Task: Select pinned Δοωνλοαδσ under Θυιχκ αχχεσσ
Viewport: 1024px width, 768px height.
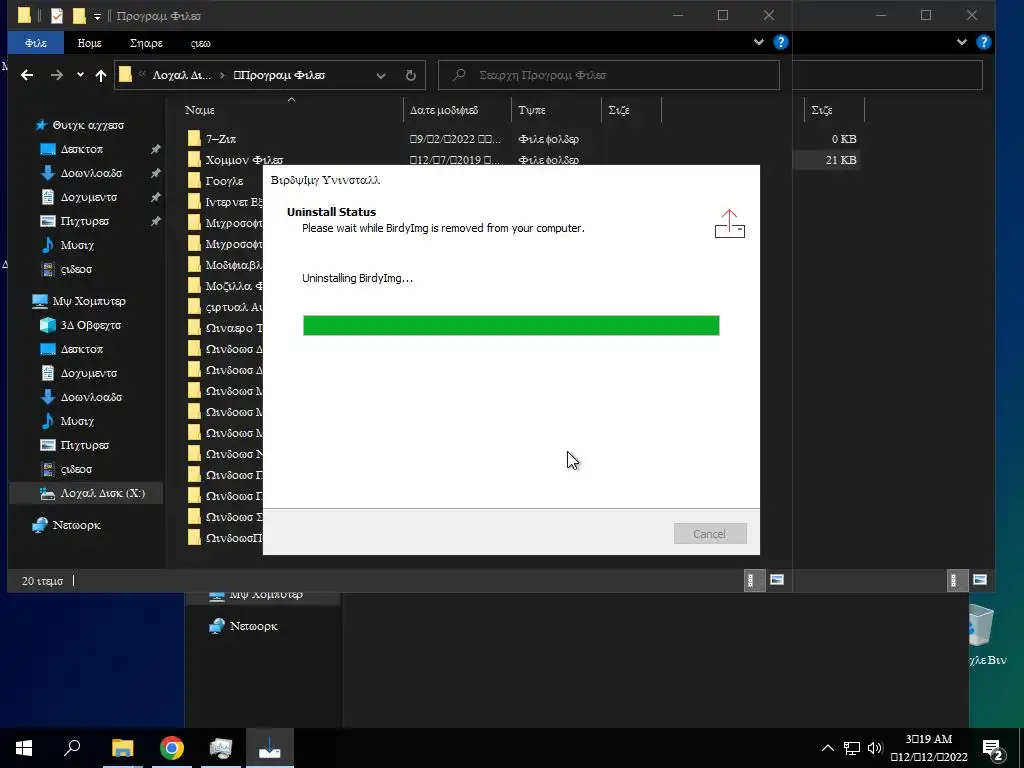Action: click(91, 173)
